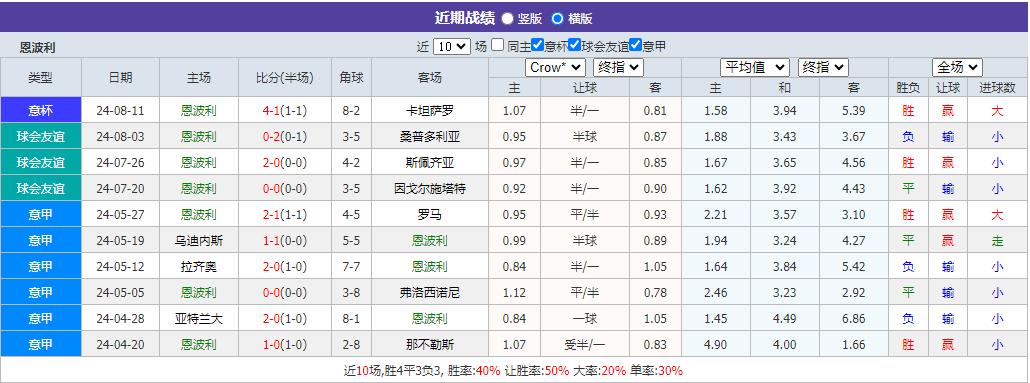The width and height of the screenshot is (1030, 383).
Task: Click the 4-1(1-1) score
Action: [x=284, y=111]
